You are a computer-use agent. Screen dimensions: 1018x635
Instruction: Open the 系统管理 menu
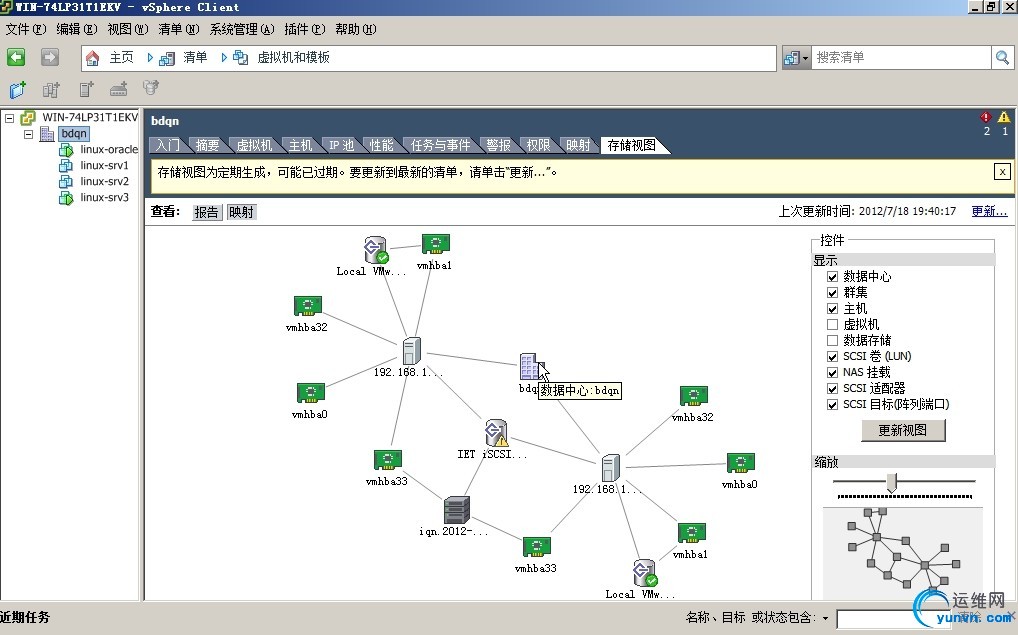pos(242,29)
